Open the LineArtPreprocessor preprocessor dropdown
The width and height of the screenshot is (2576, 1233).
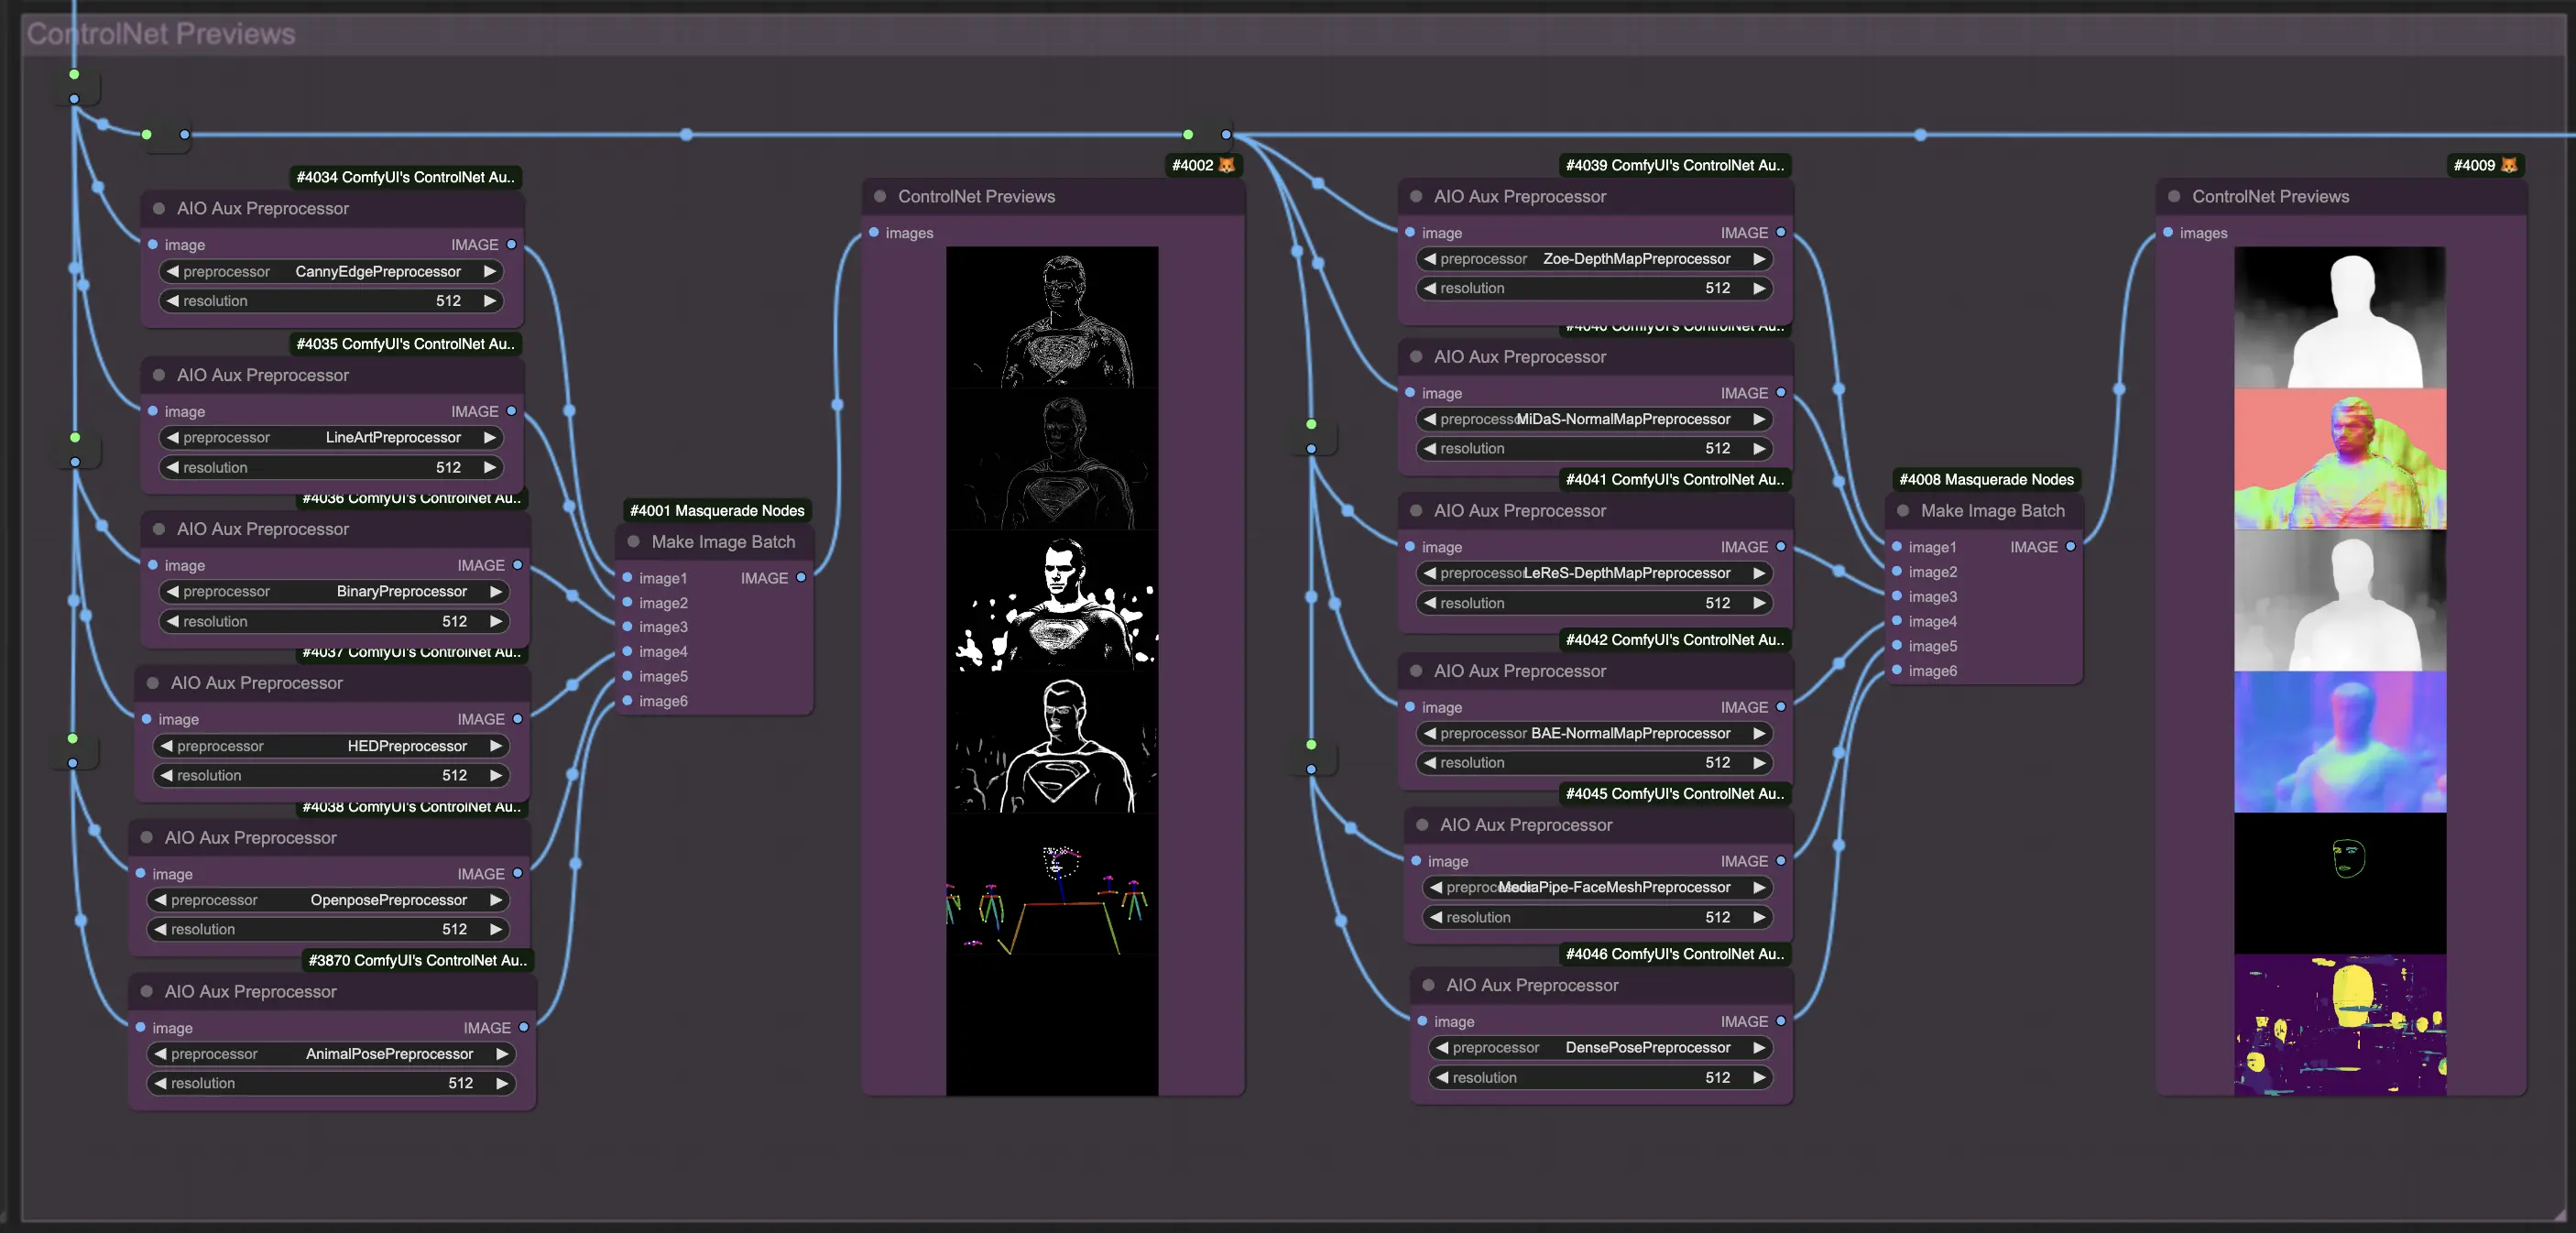point(332,437)
